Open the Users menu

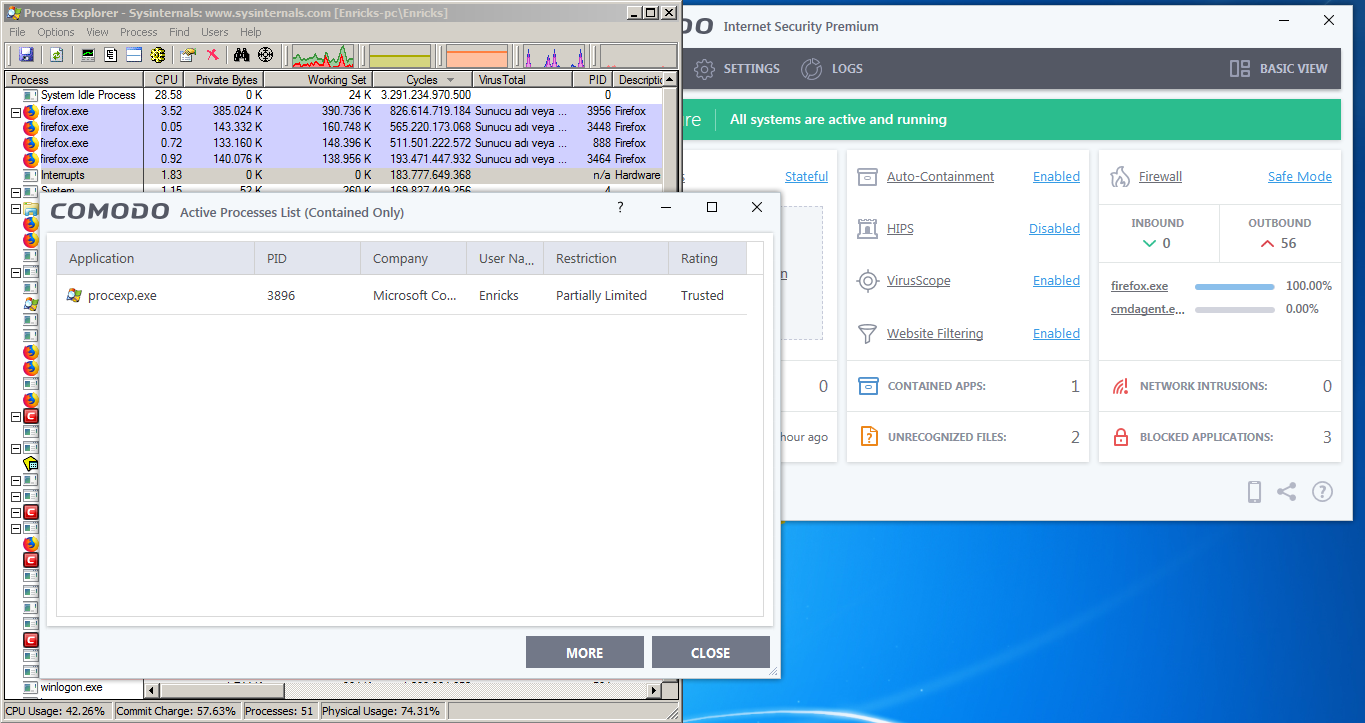coord(215,32)
